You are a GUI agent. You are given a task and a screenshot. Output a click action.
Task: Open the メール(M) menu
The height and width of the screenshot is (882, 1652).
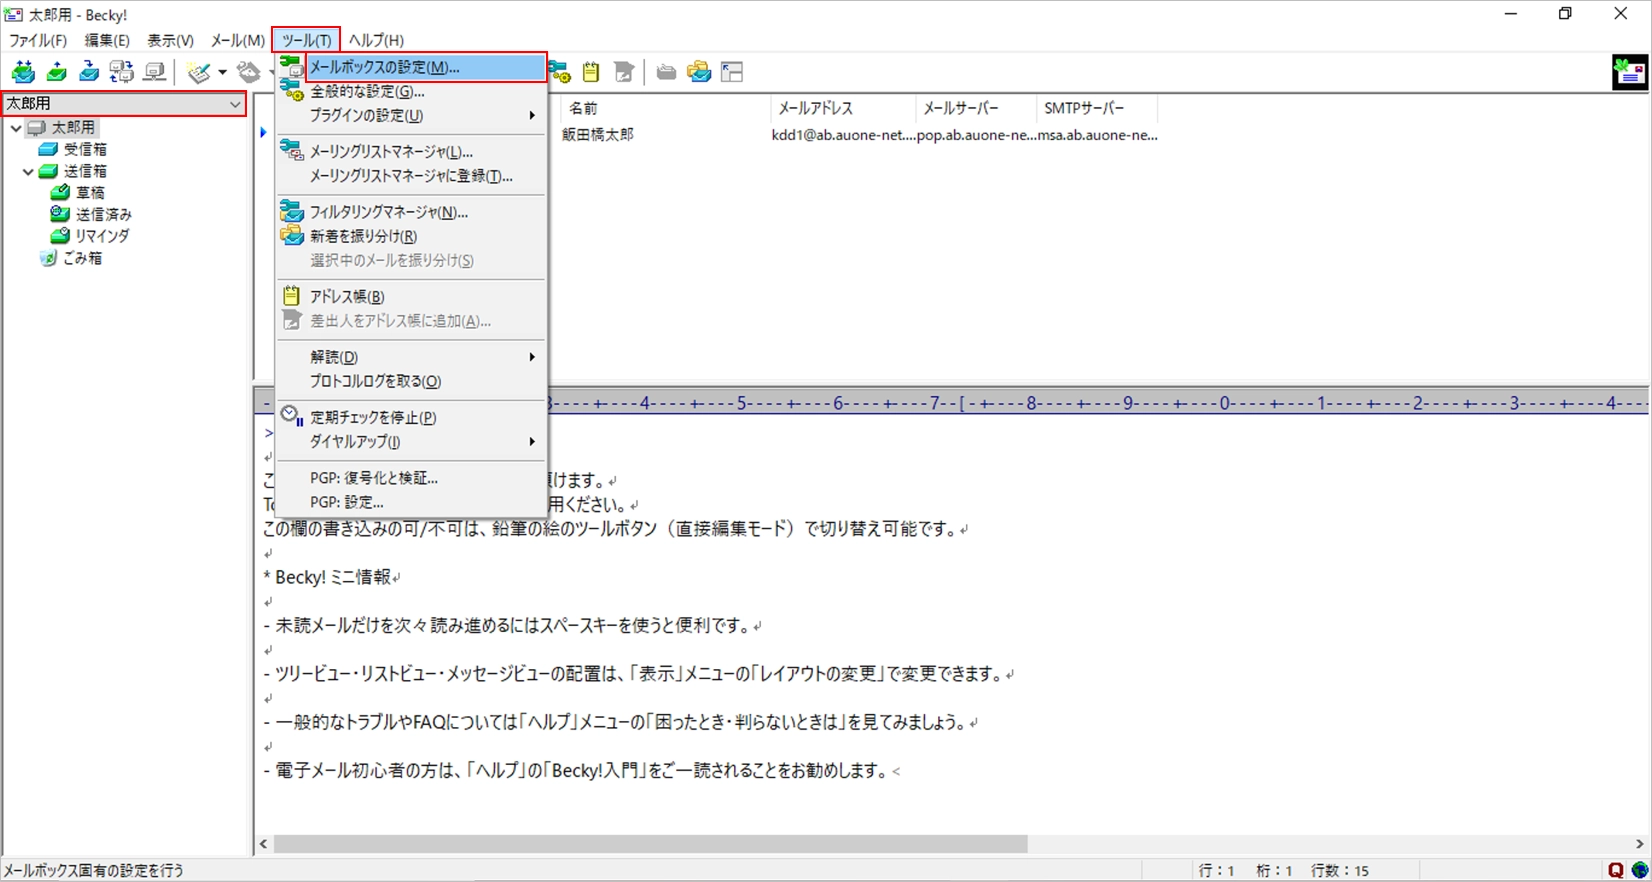click(237, 41)
